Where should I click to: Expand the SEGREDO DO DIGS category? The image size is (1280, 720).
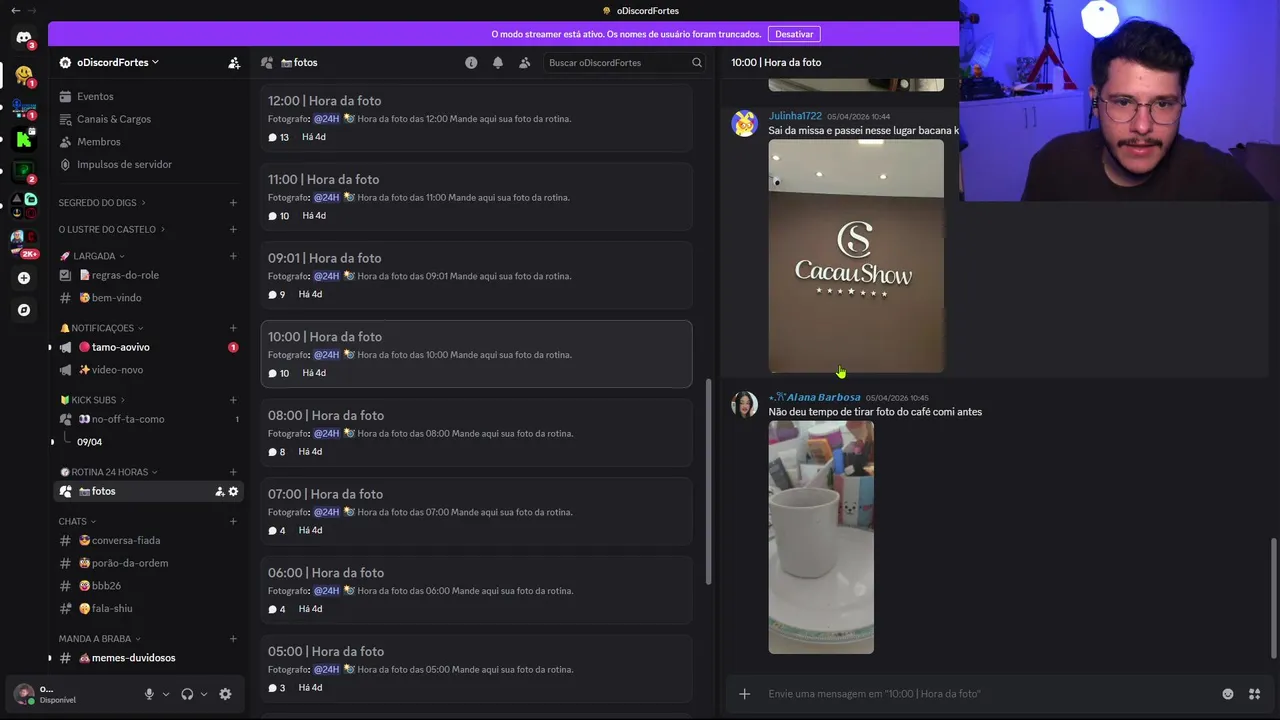pos(102,202)
